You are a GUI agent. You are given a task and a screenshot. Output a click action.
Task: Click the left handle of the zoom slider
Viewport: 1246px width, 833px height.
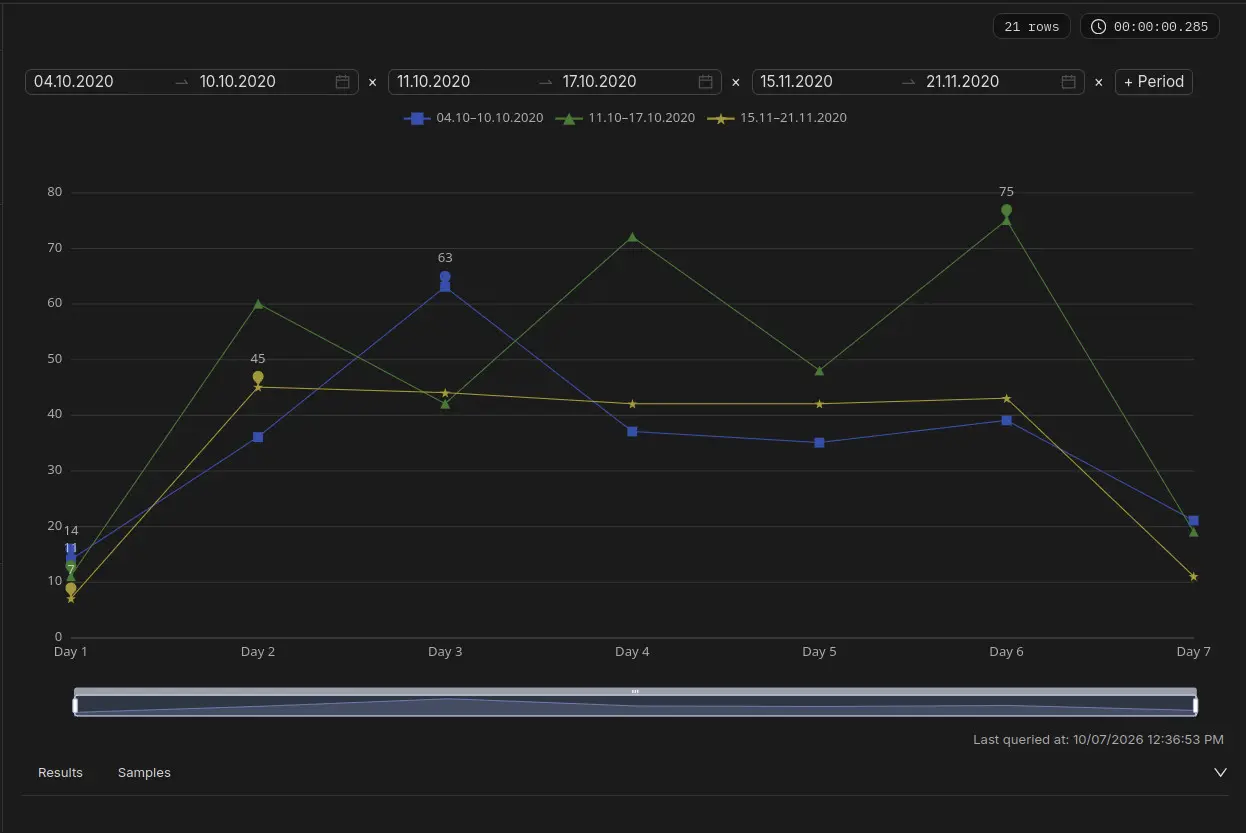coord(75,705)
